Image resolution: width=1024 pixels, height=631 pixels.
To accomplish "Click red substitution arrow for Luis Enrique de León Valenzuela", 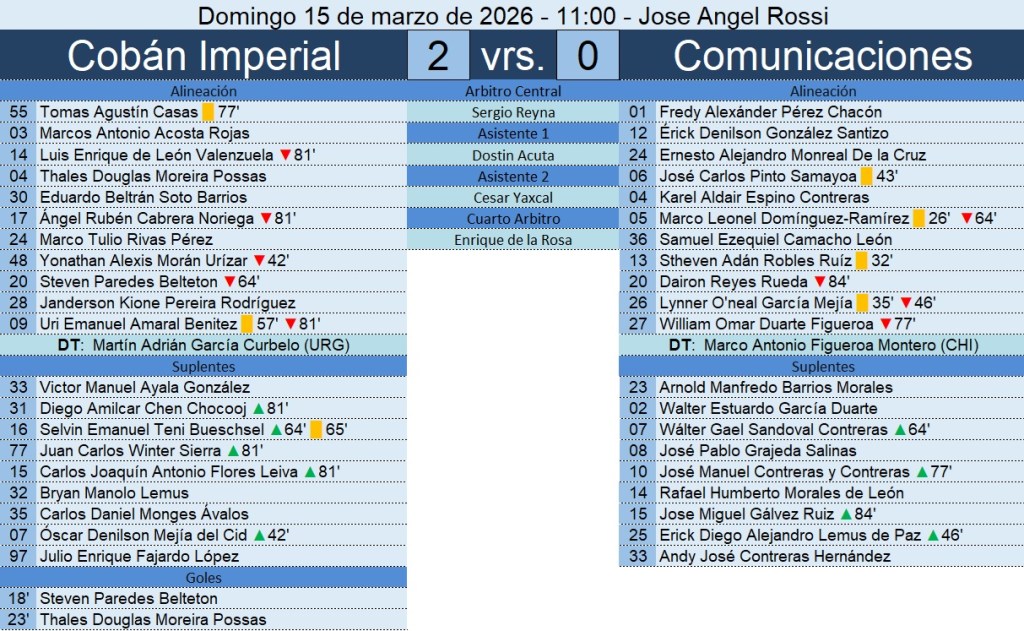I will 285,155.
